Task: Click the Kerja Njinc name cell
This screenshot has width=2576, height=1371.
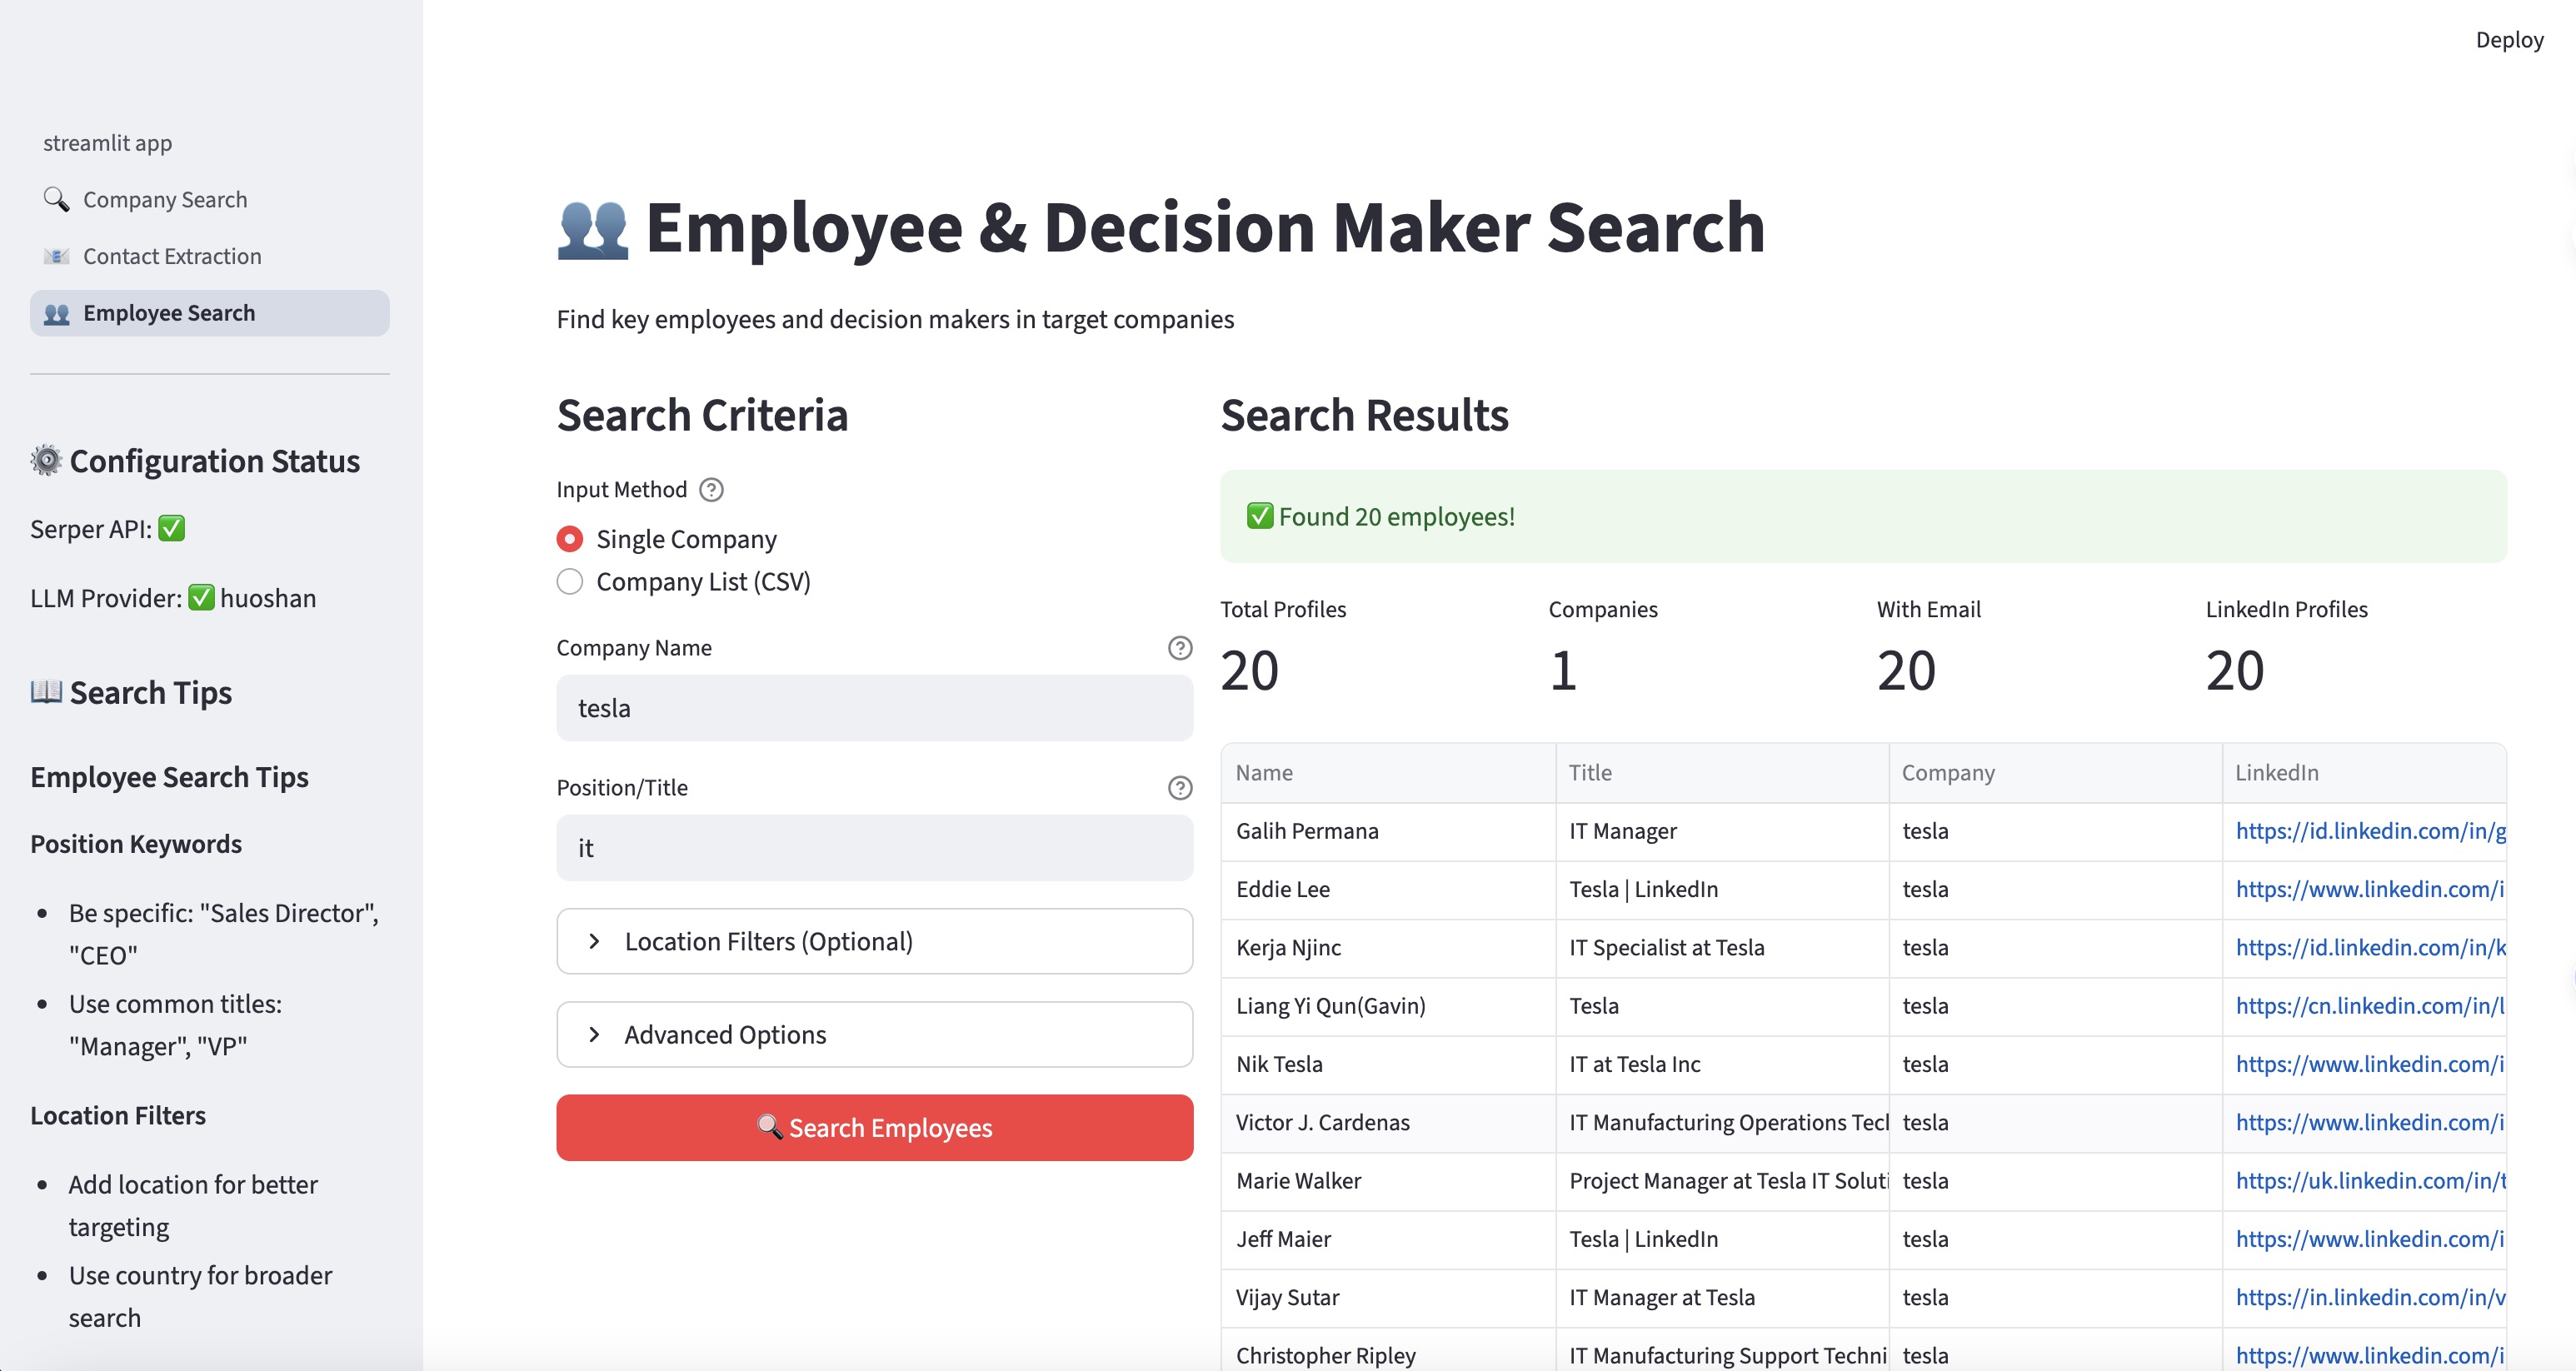Action: tap(1388, 947)
